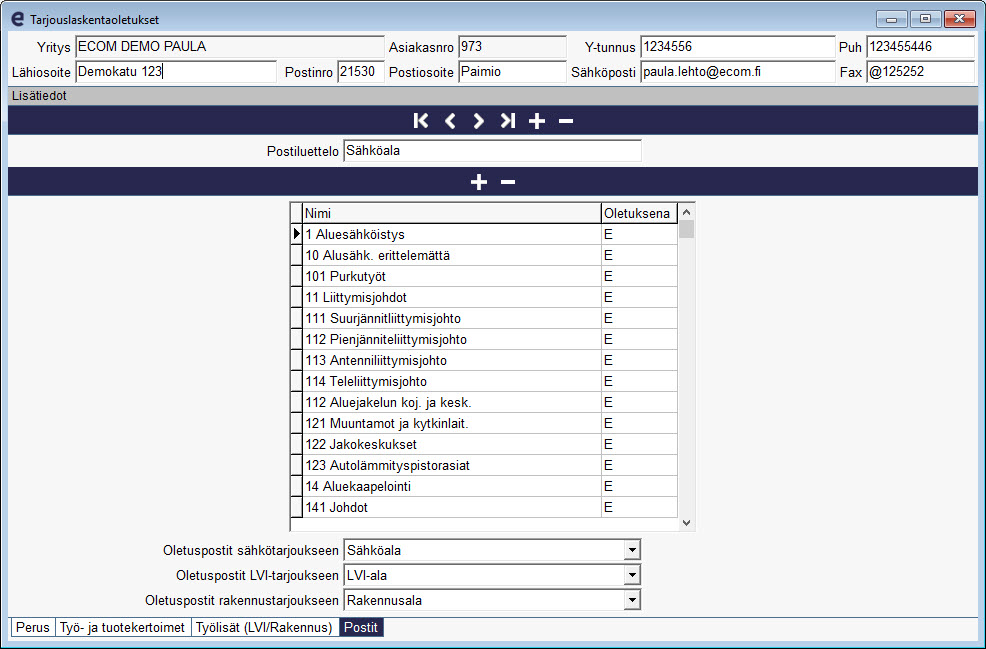This screenshot has width=986, height=649.
Task: Open Oletuspostit rakennustarjoukseen dropdown
Action: click(x=632, y=600)
